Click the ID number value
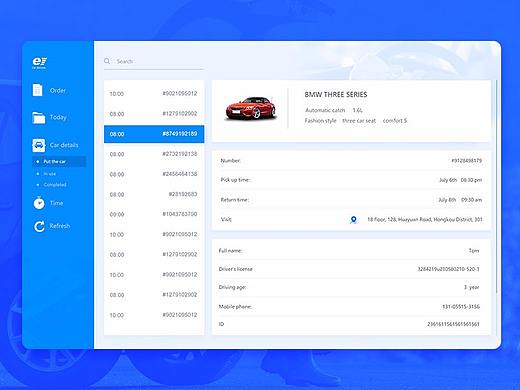 pos(453,324)
